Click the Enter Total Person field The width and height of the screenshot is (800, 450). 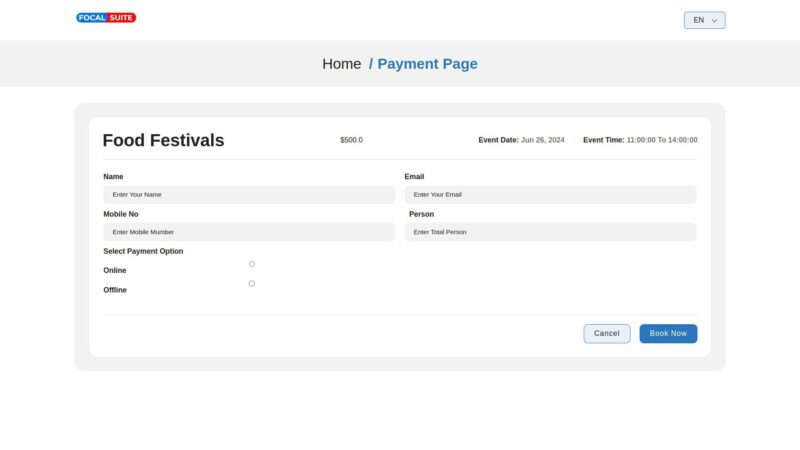(x=550, y=232)
